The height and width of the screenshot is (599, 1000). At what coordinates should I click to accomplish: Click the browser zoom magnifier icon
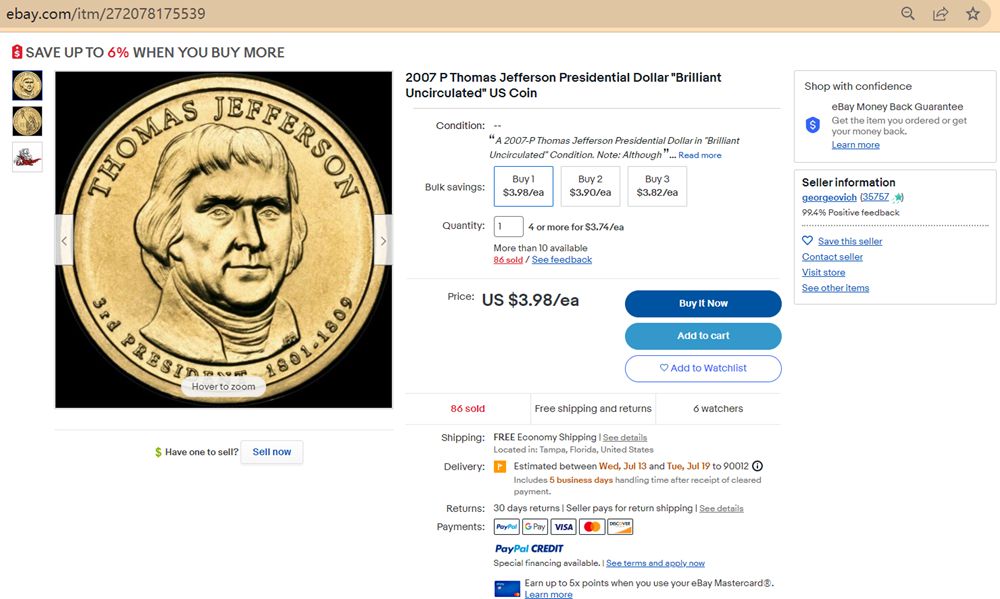(x=908, y=14)
